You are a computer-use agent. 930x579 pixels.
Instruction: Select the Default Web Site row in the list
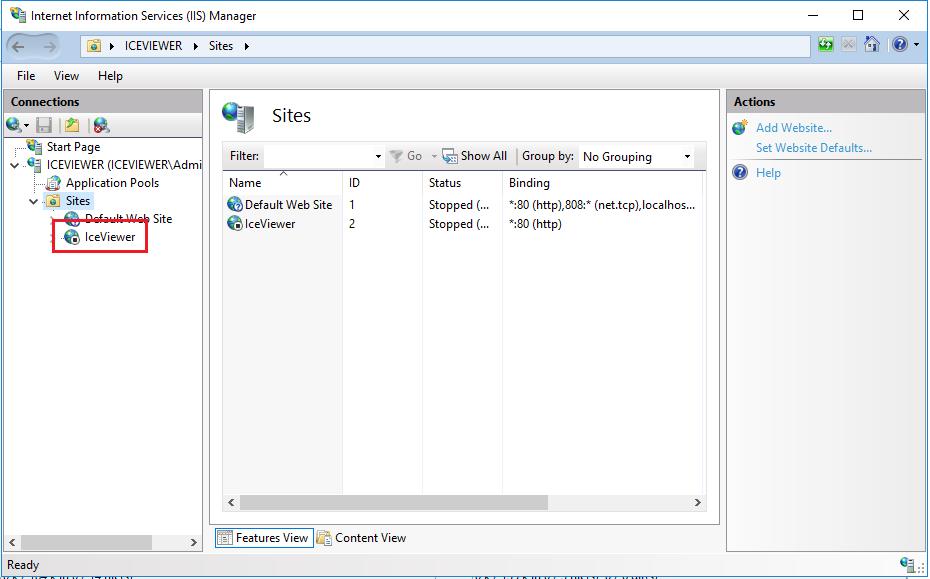point(463,205)
